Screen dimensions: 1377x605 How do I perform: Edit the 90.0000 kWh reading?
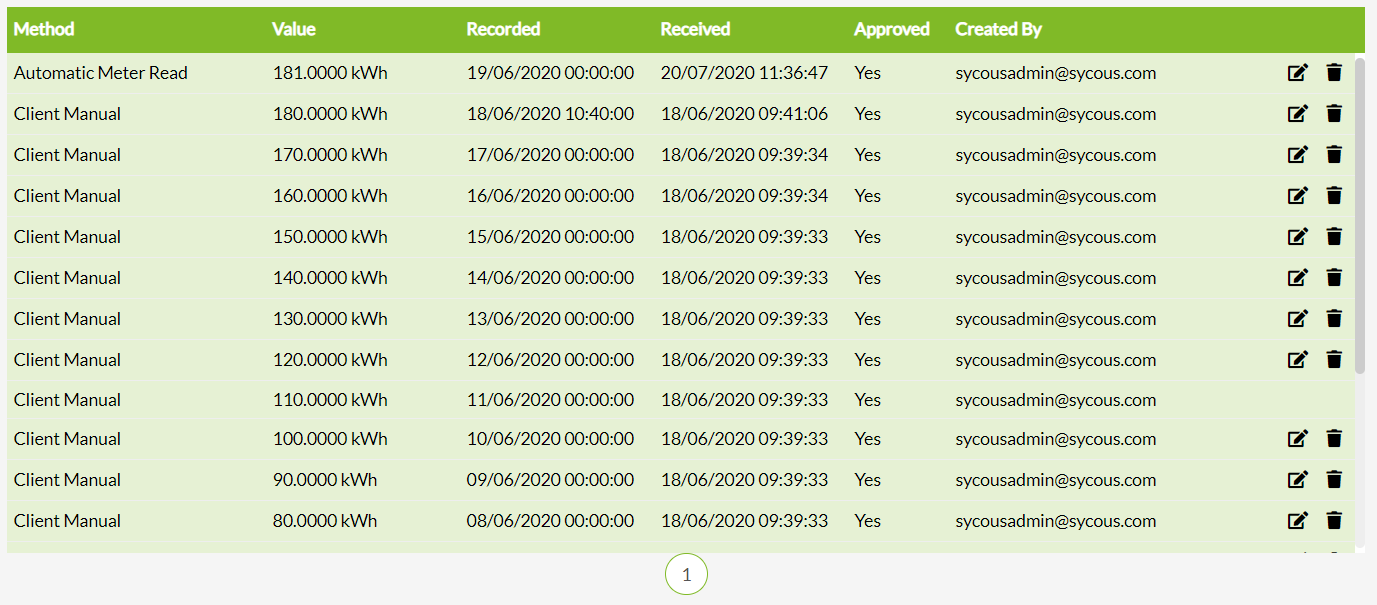(x=1297, y=480)
